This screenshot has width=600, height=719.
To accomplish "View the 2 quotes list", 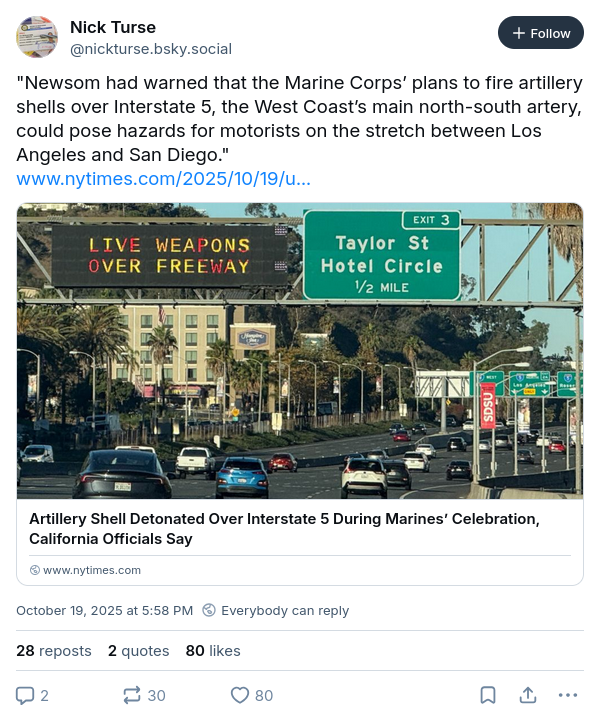I will 138,651.
